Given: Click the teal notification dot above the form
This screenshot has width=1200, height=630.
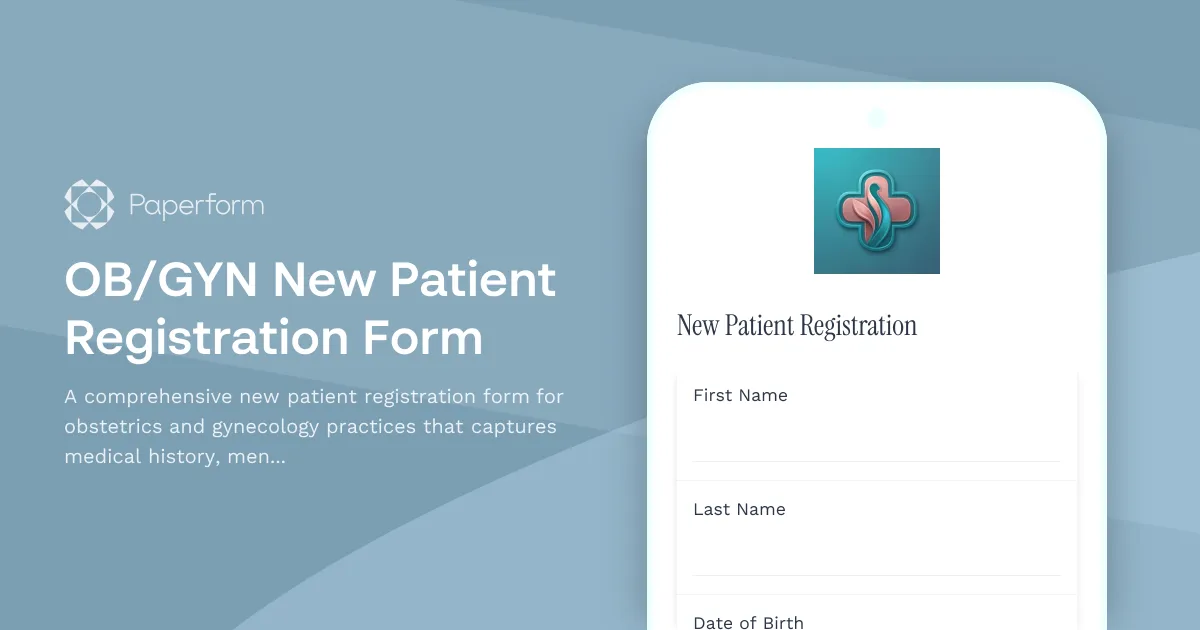Looking at the screenshot, I should point(876,117).
